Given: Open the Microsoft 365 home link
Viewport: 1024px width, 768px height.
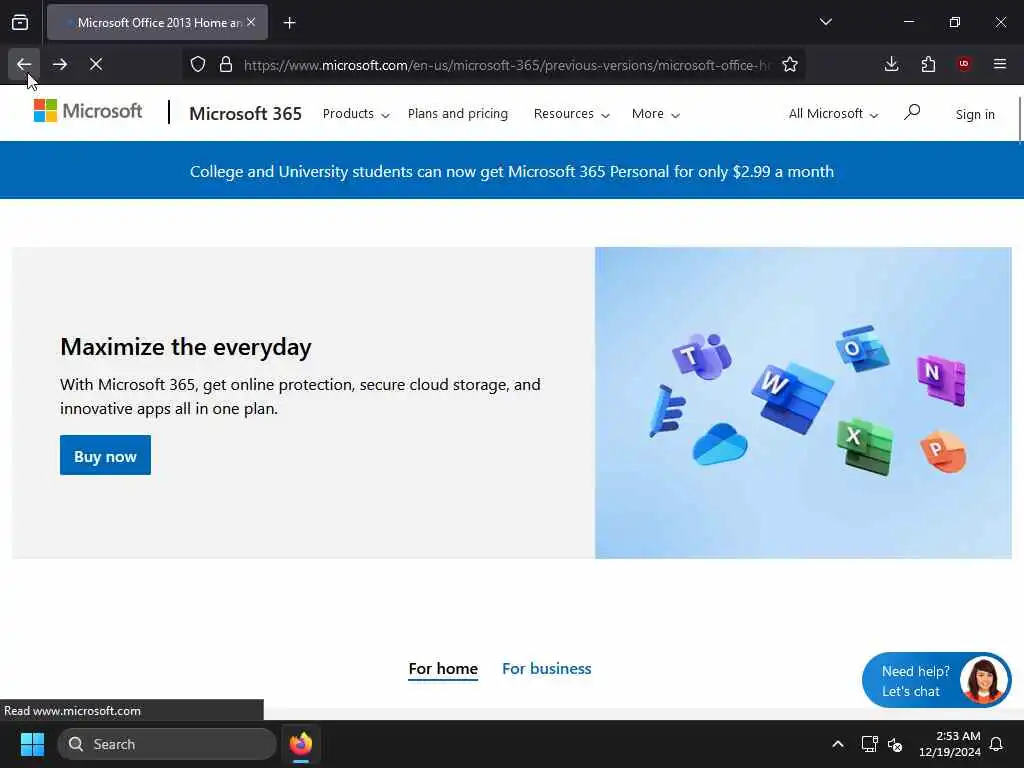Looking at the screenshot, I should [245, 114].
